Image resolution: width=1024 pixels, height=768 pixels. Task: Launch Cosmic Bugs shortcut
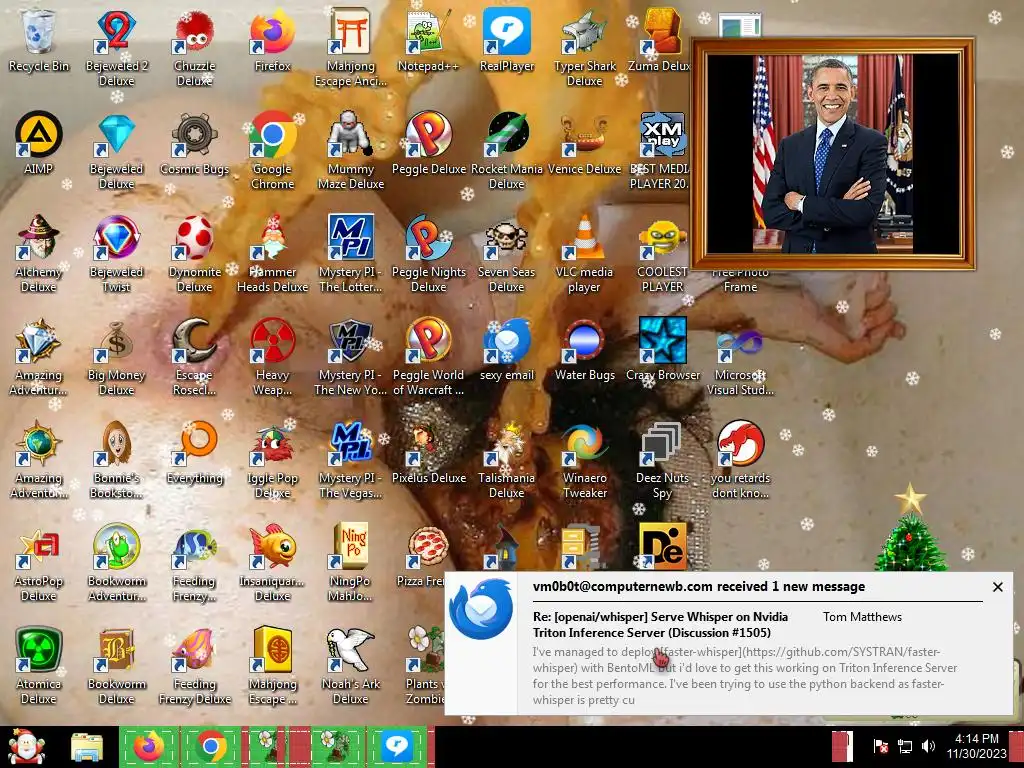(194, 144)
